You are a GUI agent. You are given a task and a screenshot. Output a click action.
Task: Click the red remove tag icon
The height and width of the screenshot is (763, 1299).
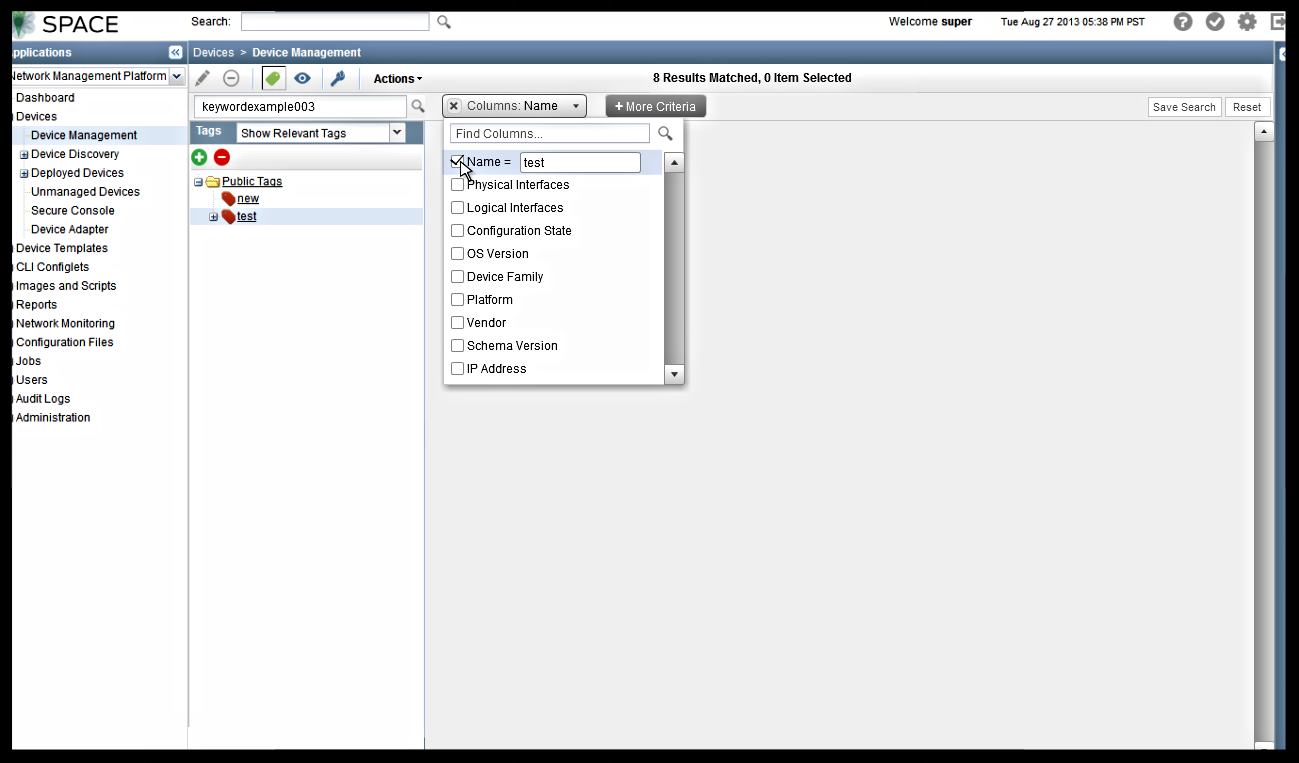(222, 157)
